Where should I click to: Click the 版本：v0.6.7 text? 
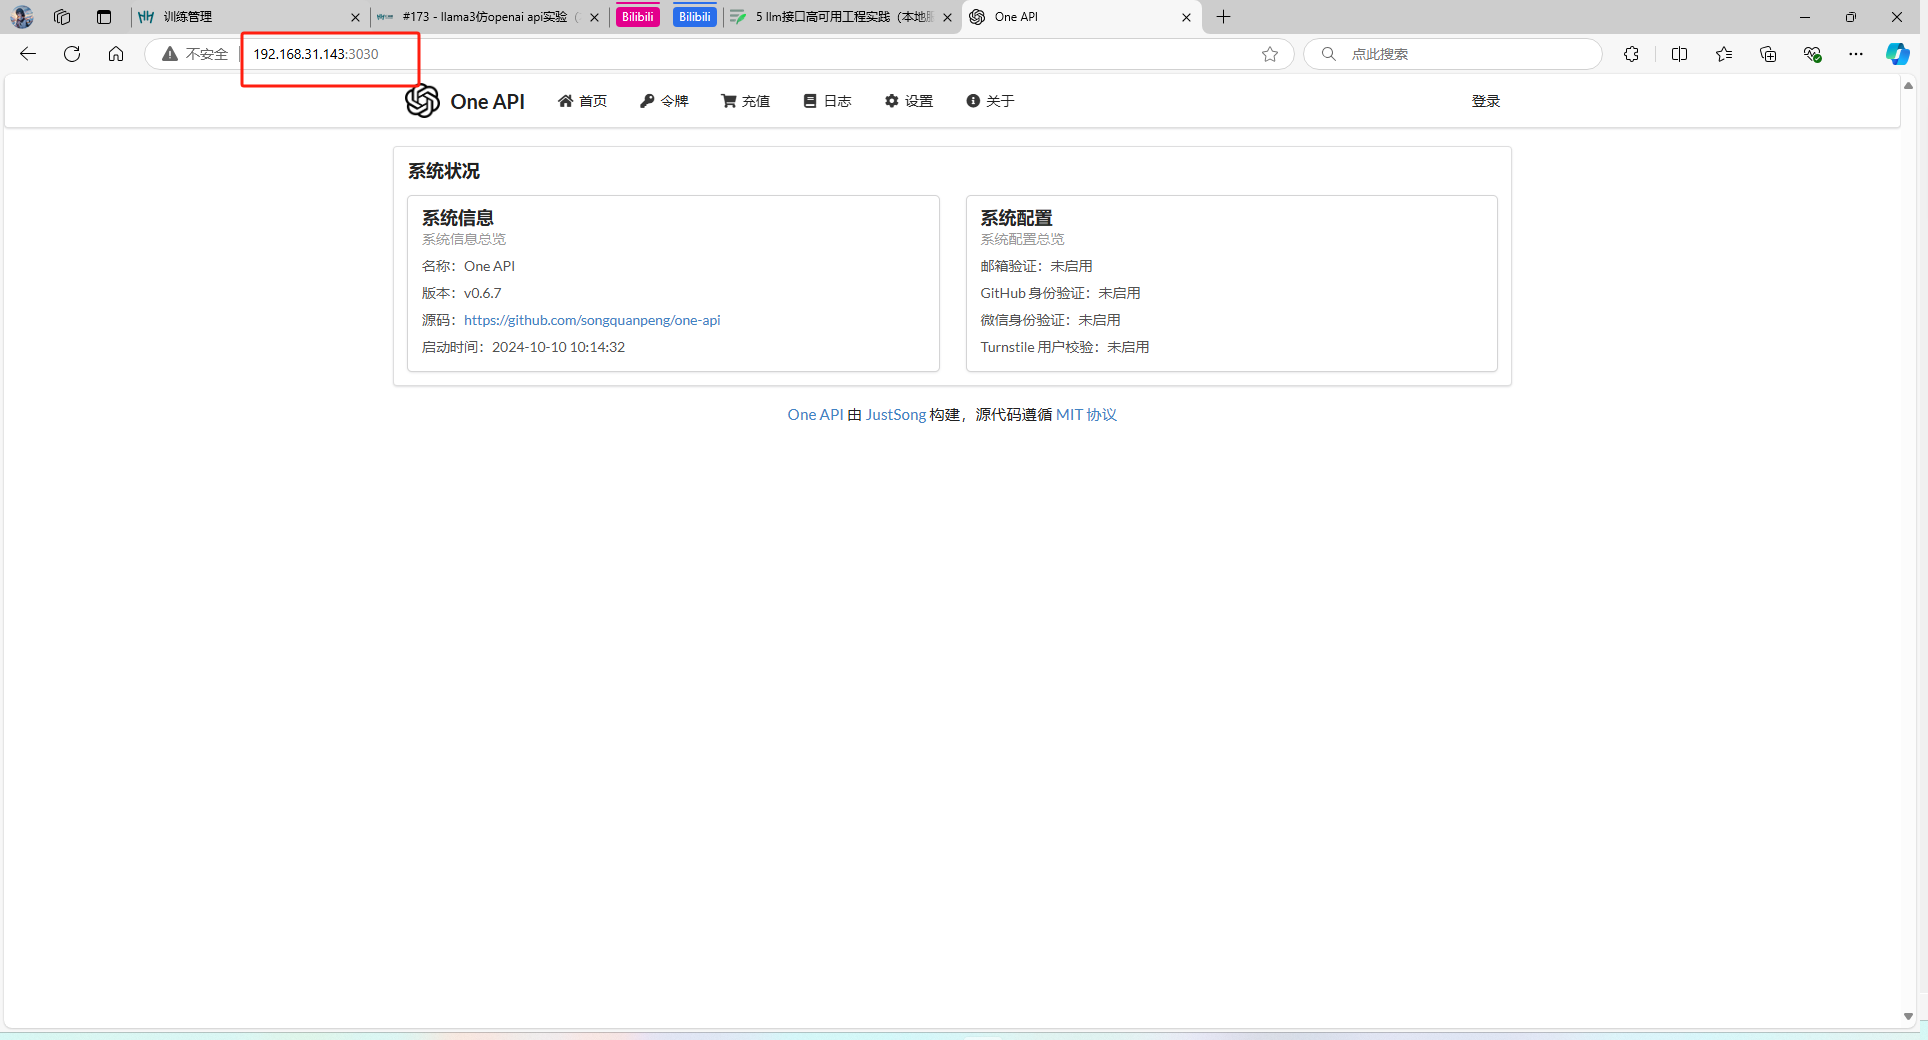pyautogui.click(x=461, y=293)
